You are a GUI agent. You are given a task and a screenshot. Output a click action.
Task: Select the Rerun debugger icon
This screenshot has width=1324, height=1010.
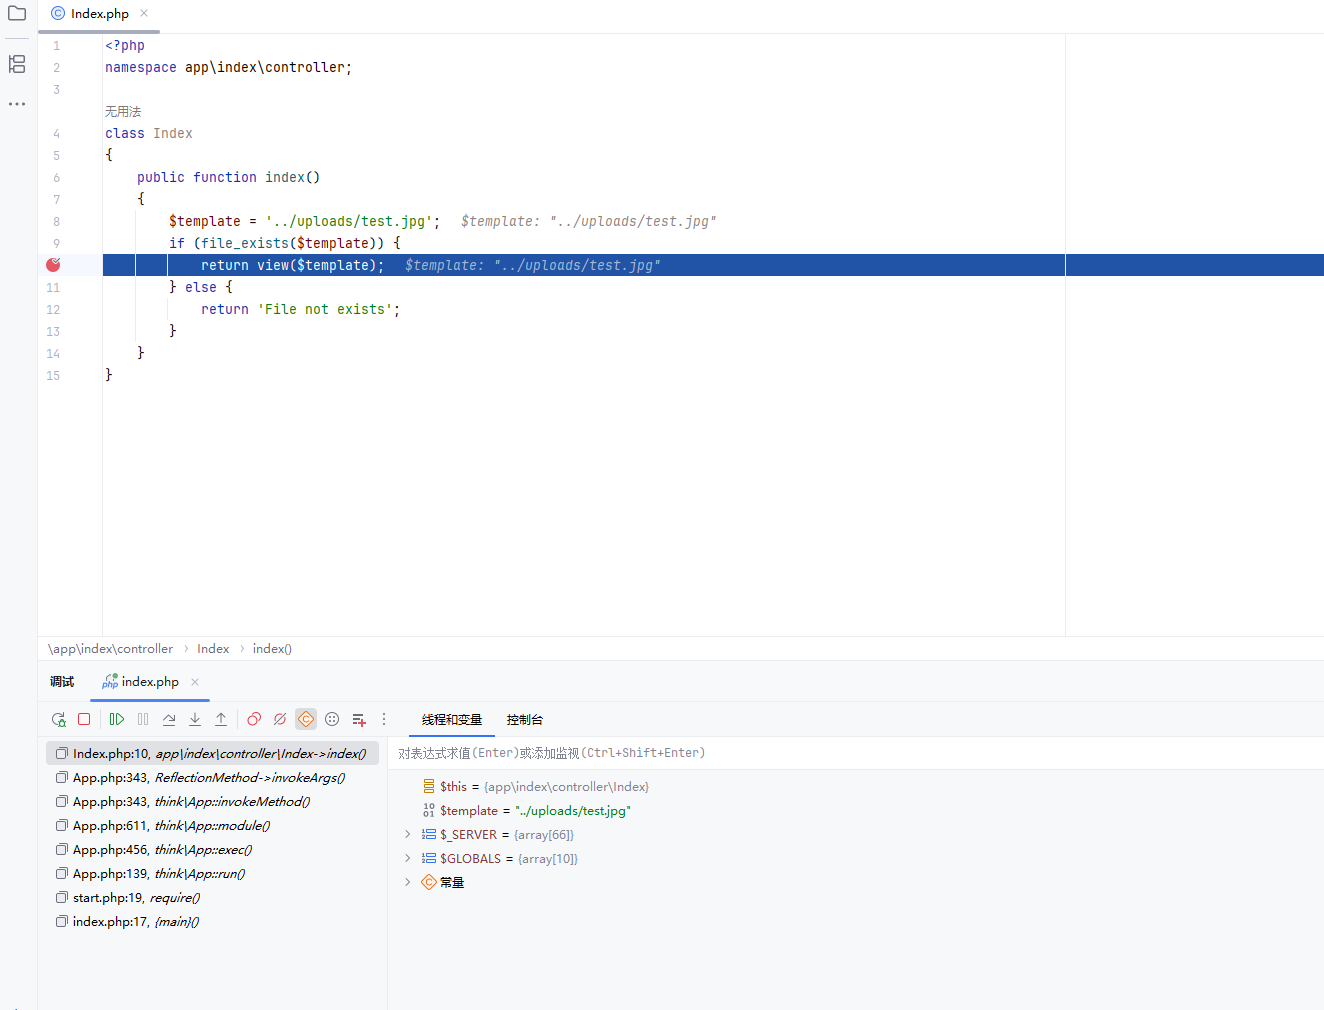pos(58,719)
